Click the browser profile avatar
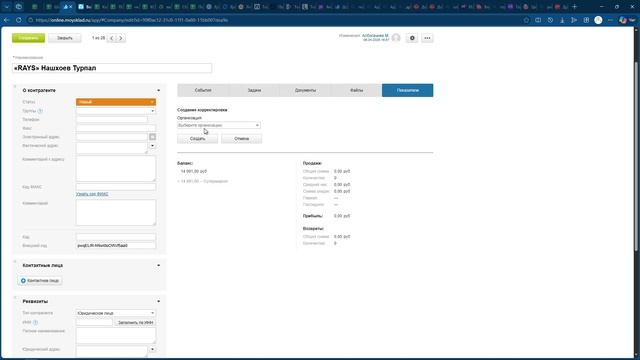 [x=598, y=20]
